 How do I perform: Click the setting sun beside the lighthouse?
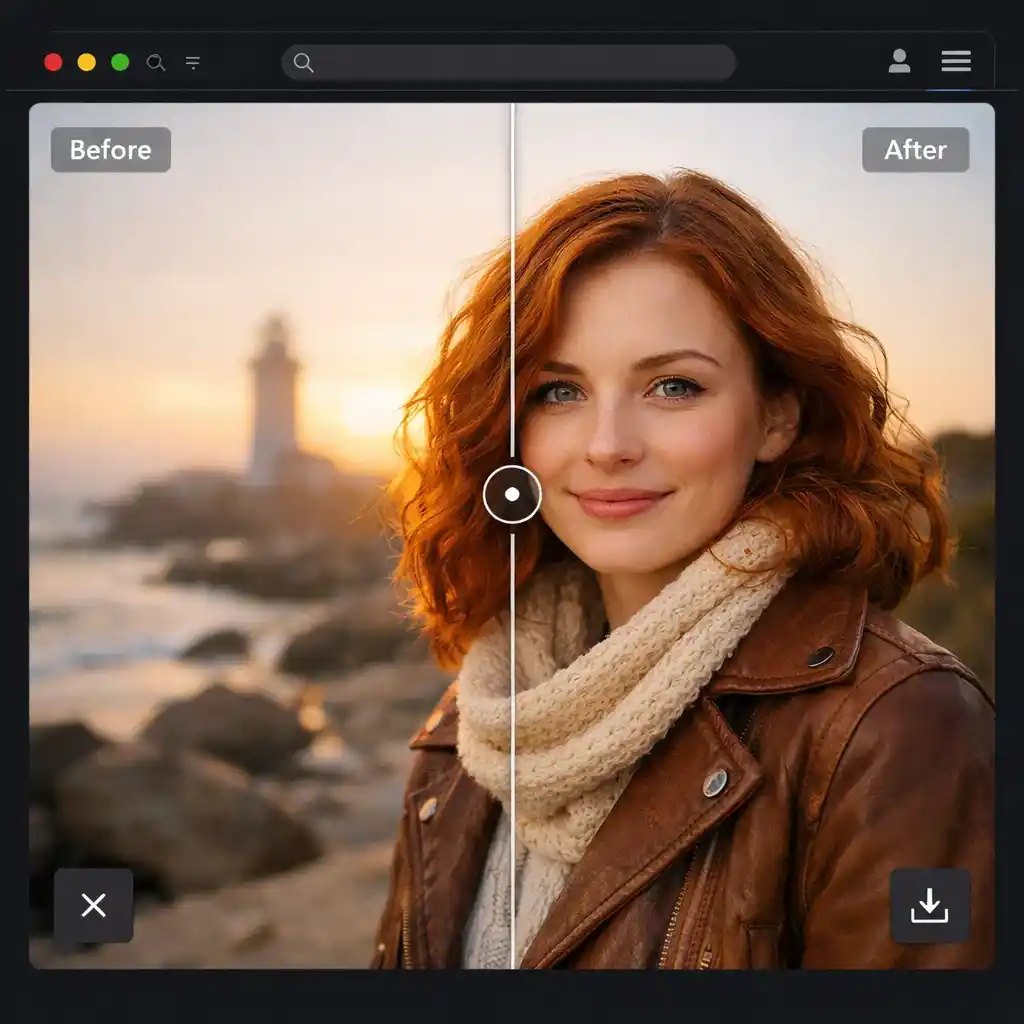coord(373,408)
